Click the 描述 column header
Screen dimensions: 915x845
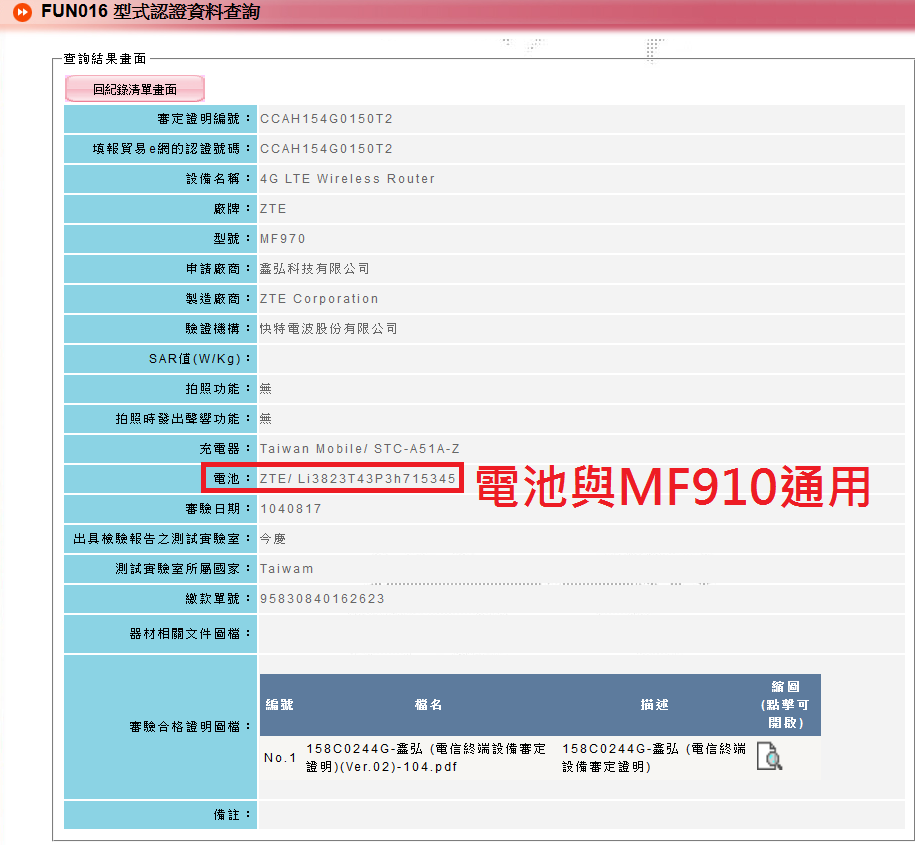point(654,704)
